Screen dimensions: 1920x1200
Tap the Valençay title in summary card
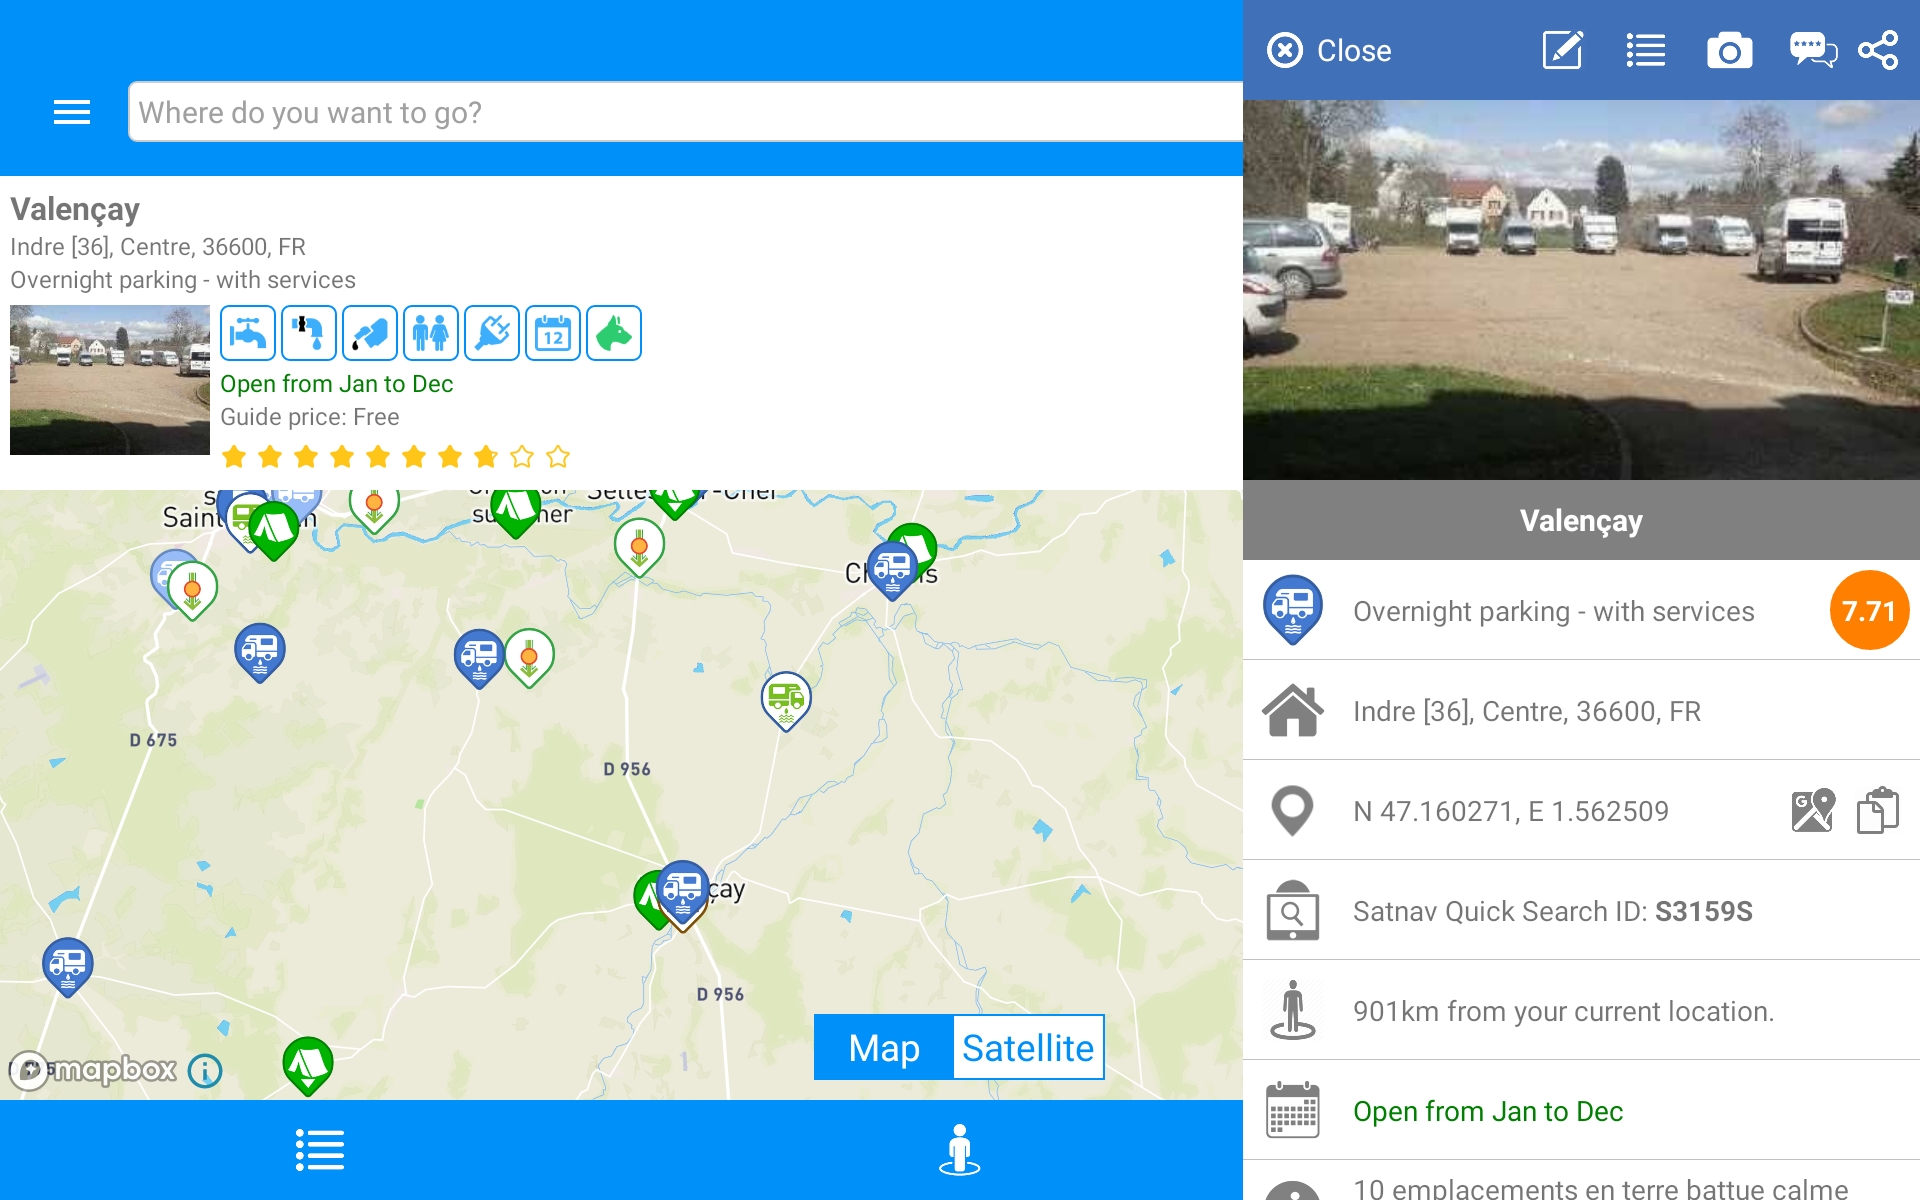coord(75,209)
